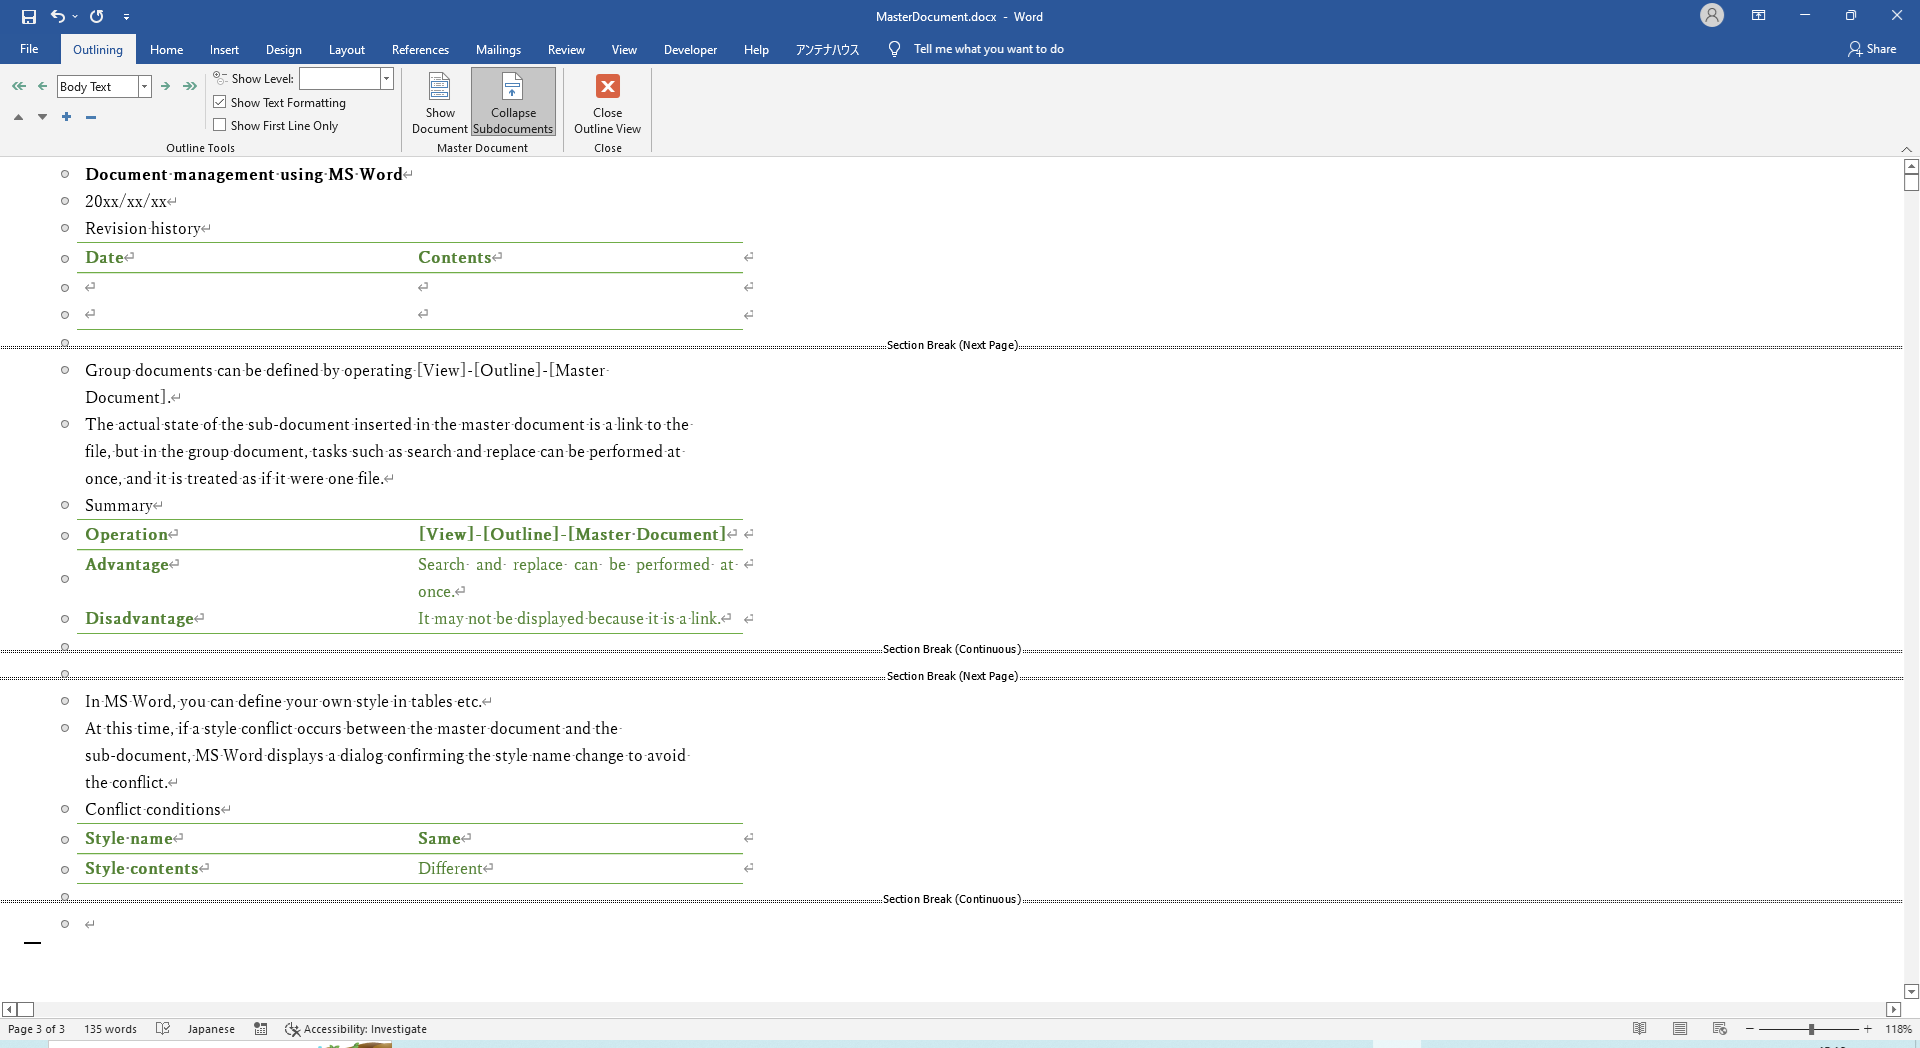Click vertical scrollbar up arrow
The image size is (1920, 1048).
tap(1911, 165)
